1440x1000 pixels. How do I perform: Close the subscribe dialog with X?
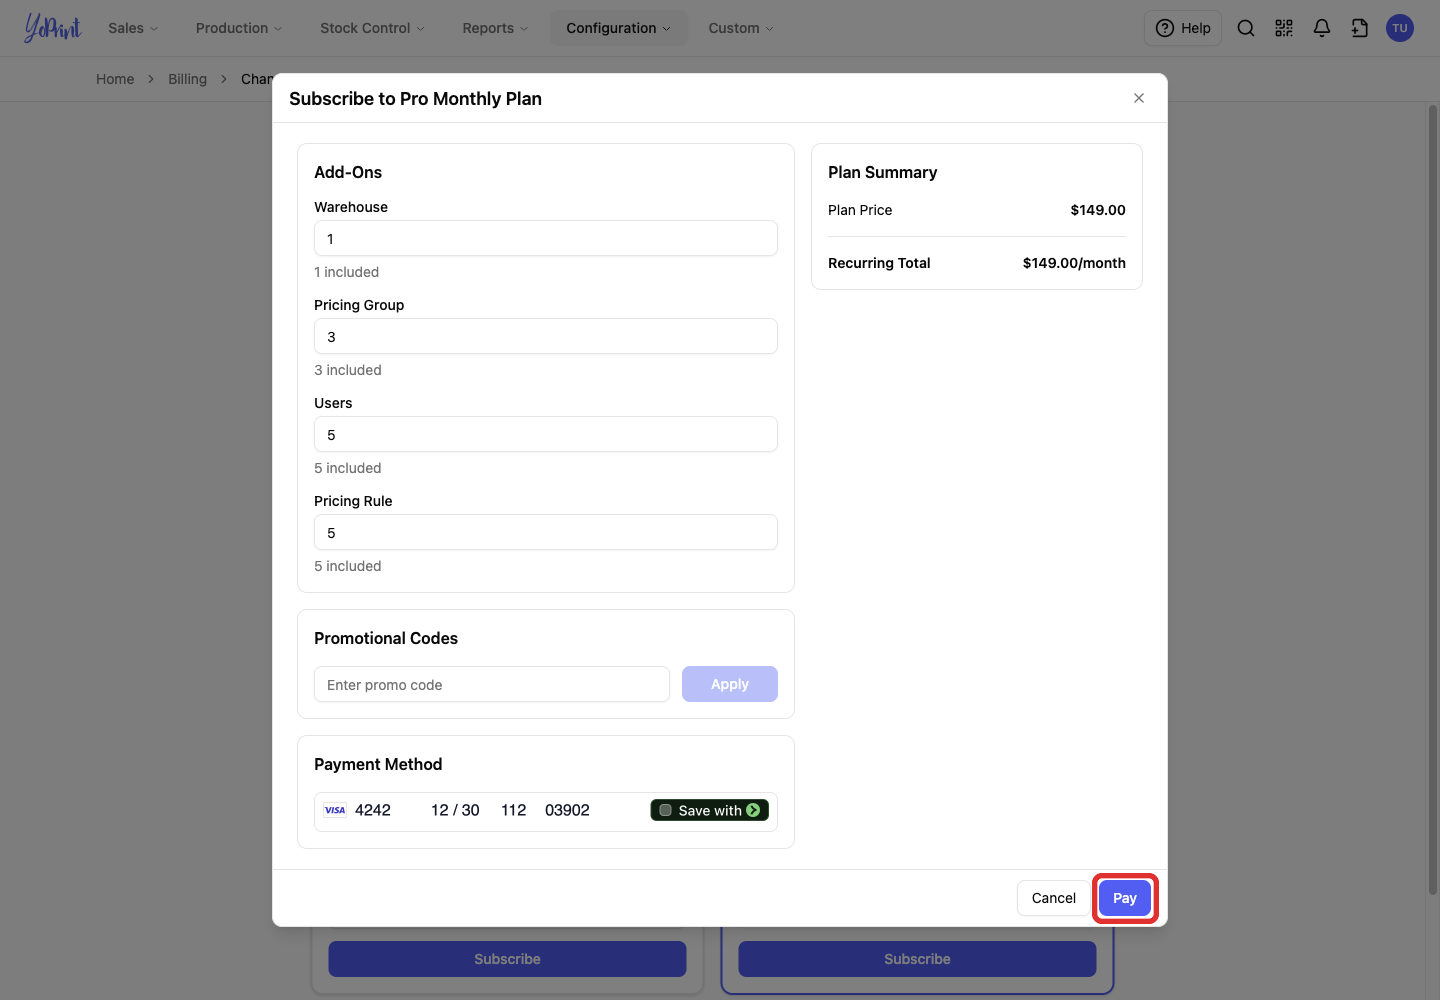click(1139, 98)
